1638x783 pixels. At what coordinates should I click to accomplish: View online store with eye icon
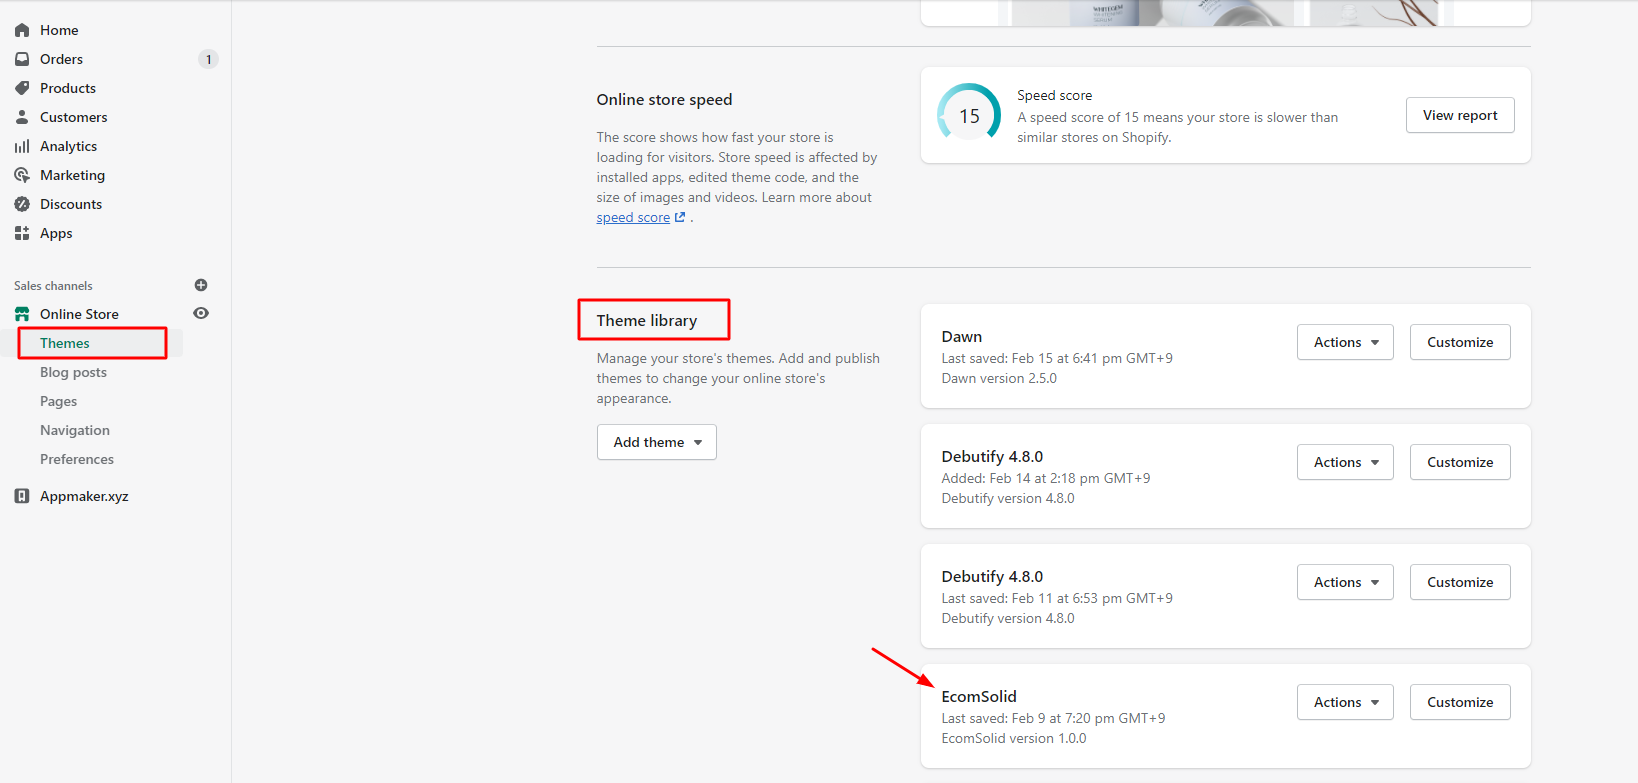201,313
